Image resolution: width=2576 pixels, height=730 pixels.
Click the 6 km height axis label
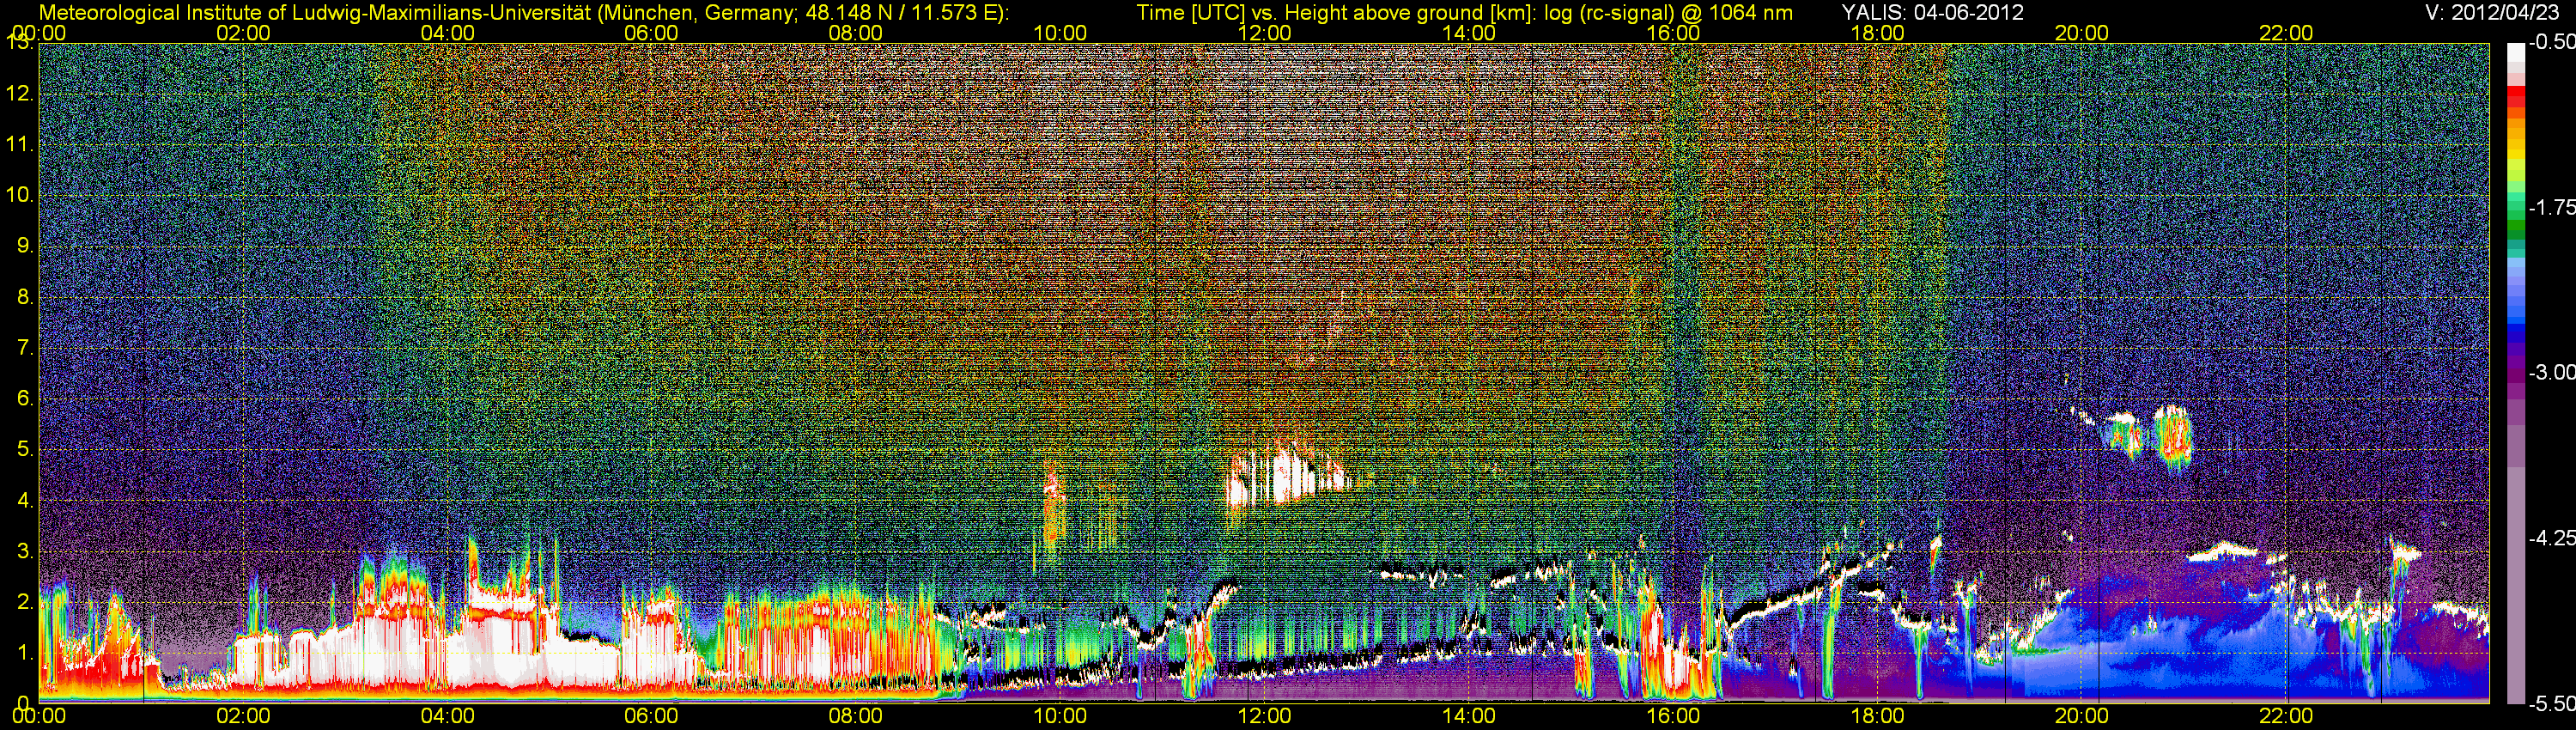[27, 398]
